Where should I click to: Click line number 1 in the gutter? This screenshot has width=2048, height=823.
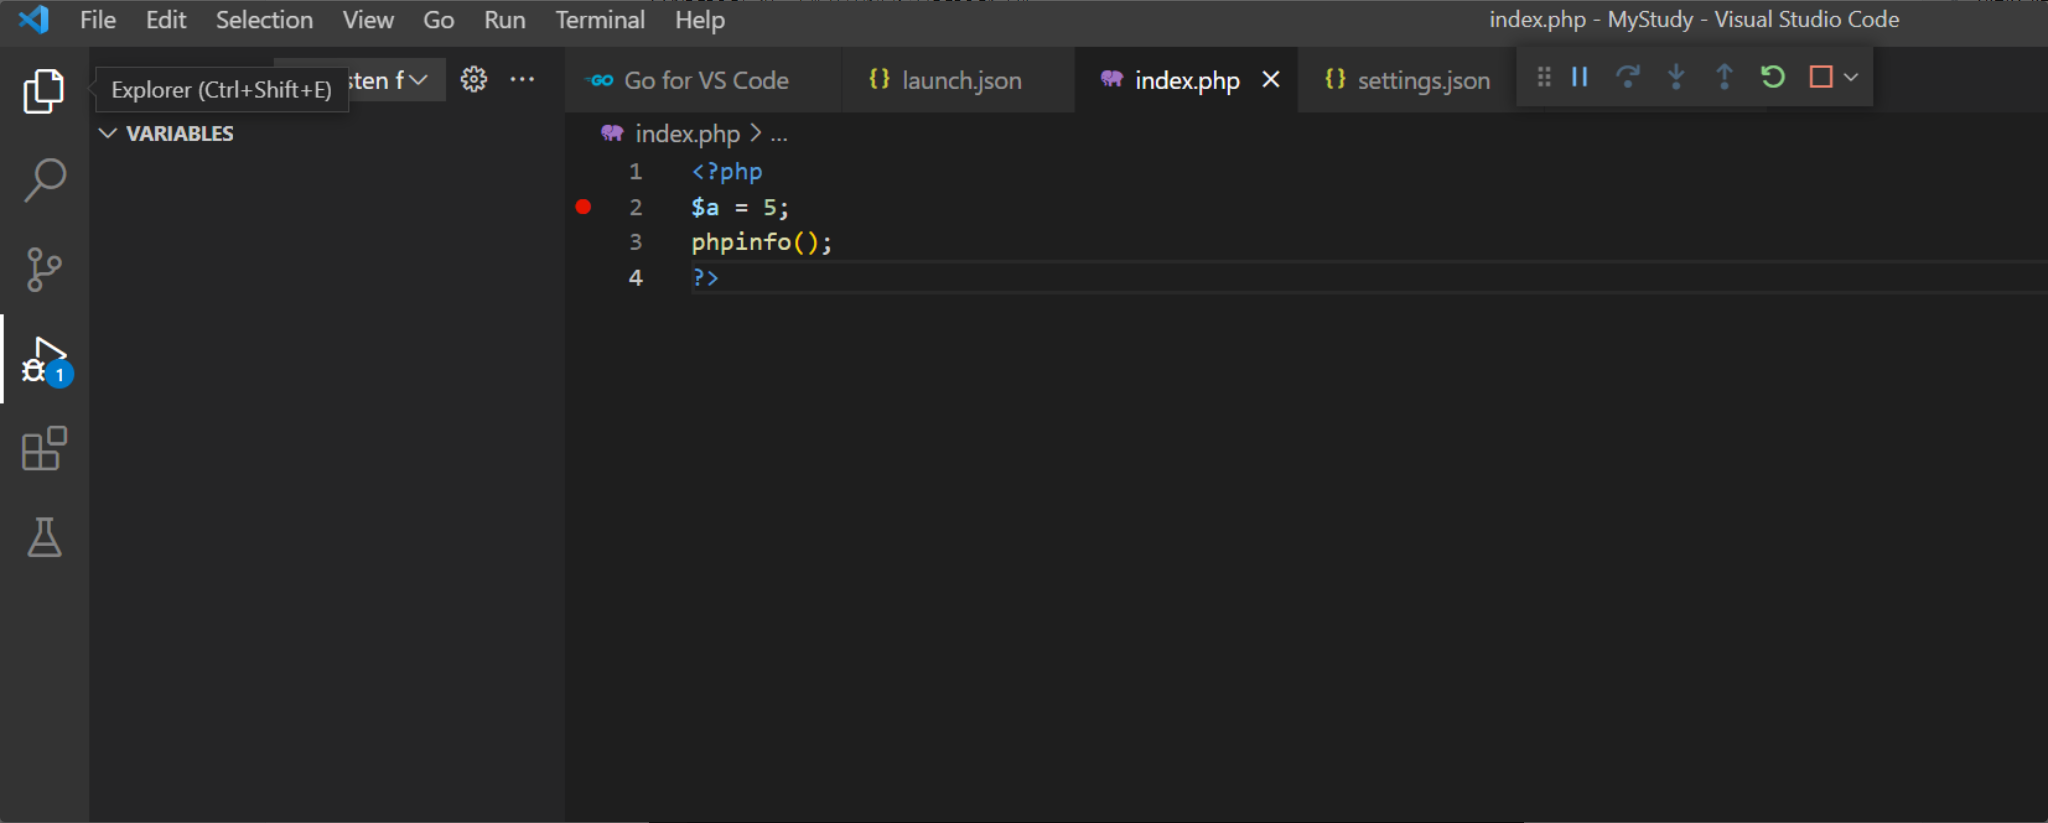click(x=635, y=172)
